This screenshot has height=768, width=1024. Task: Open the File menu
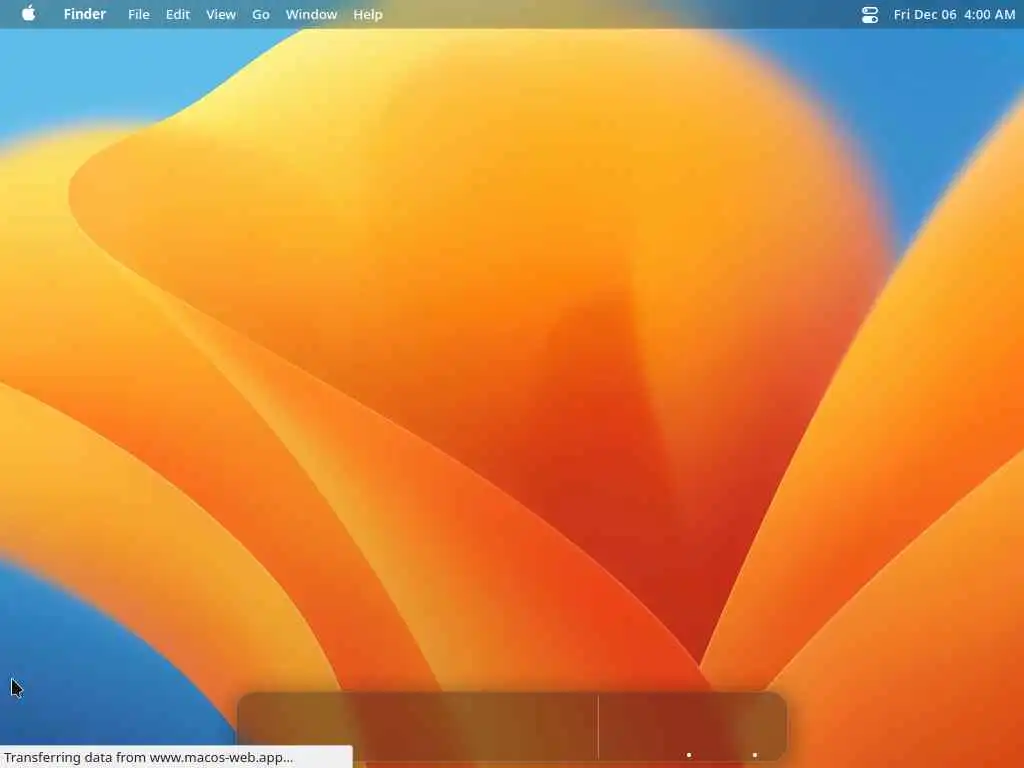pyautogui.click(x=138, y=14)
